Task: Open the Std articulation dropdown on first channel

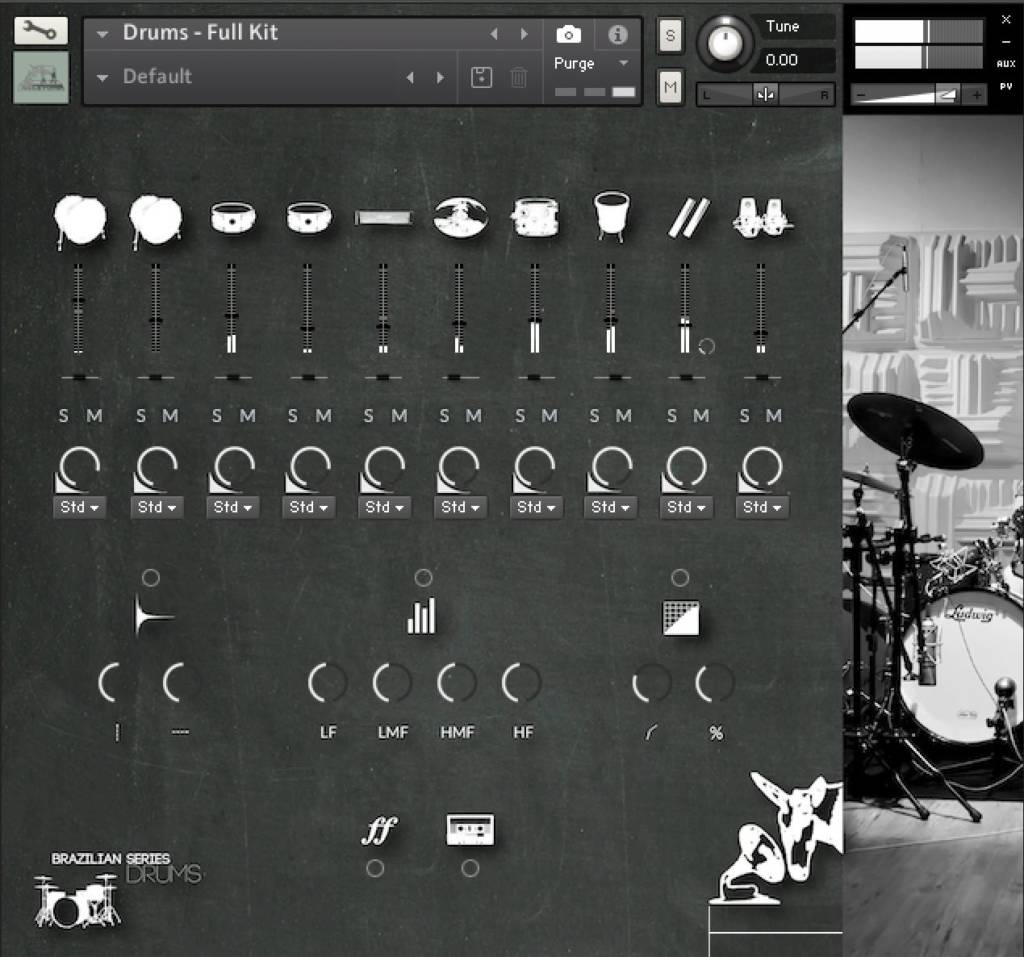Action: 79,507
